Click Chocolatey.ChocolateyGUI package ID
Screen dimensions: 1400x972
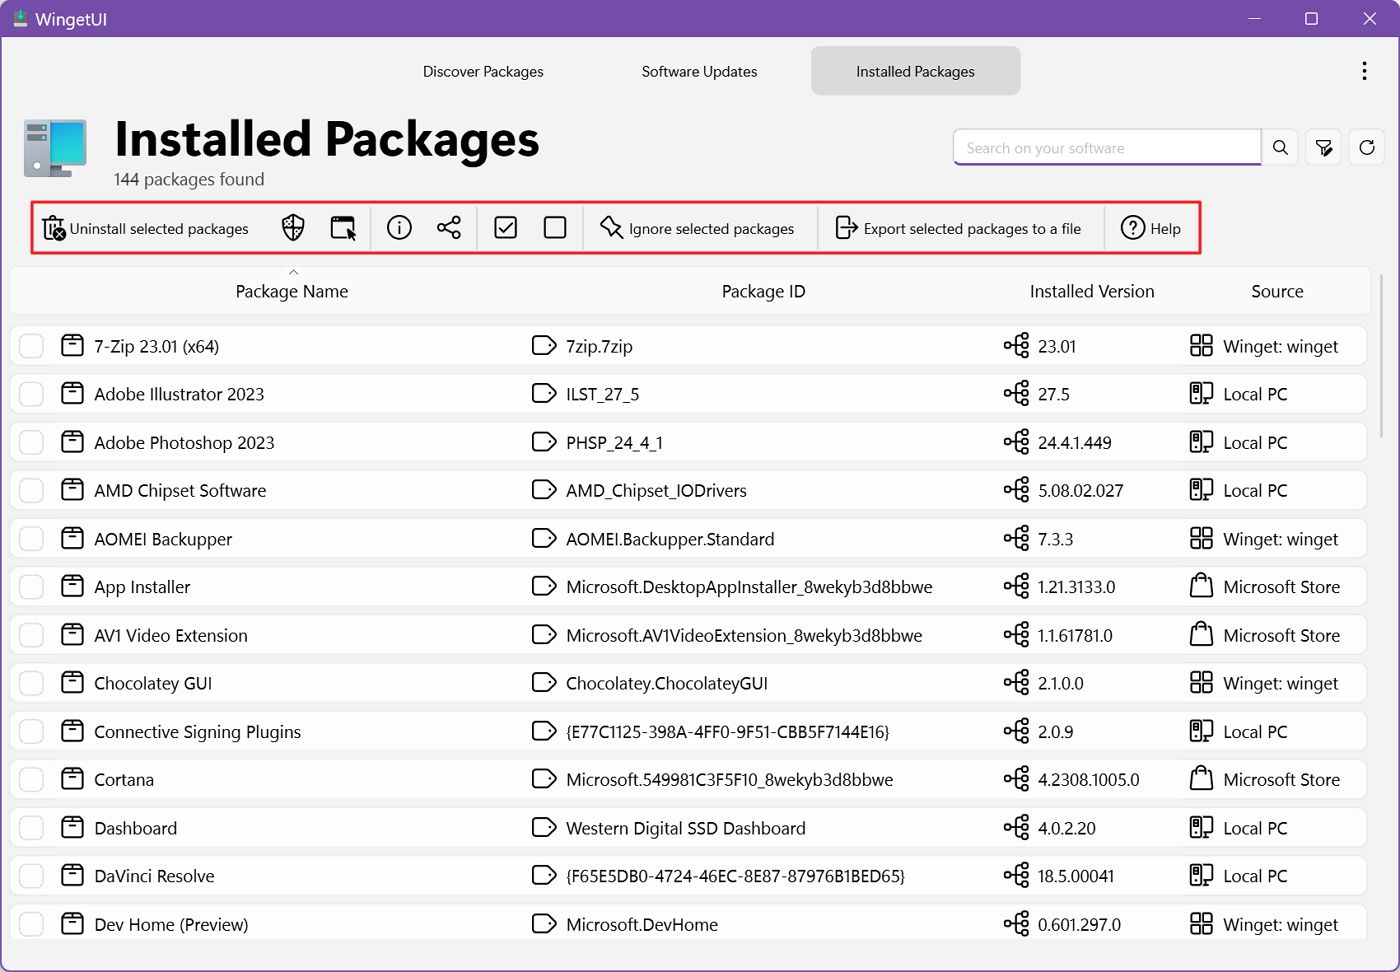click(x=667, y=683)
